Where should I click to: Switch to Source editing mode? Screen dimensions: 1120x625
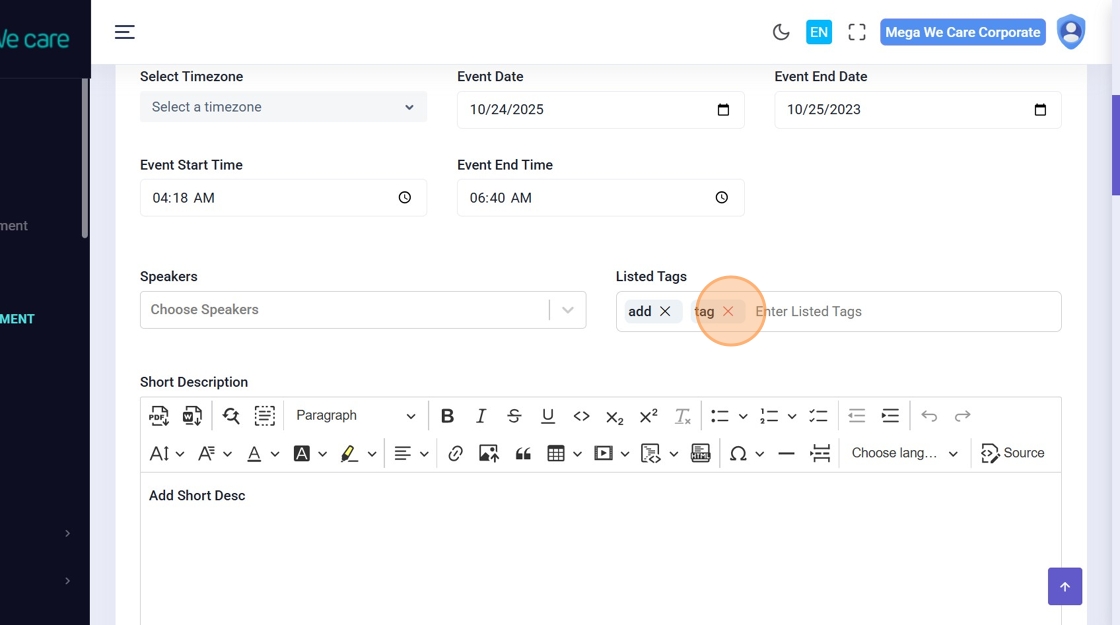click(x=1013, y=454)
